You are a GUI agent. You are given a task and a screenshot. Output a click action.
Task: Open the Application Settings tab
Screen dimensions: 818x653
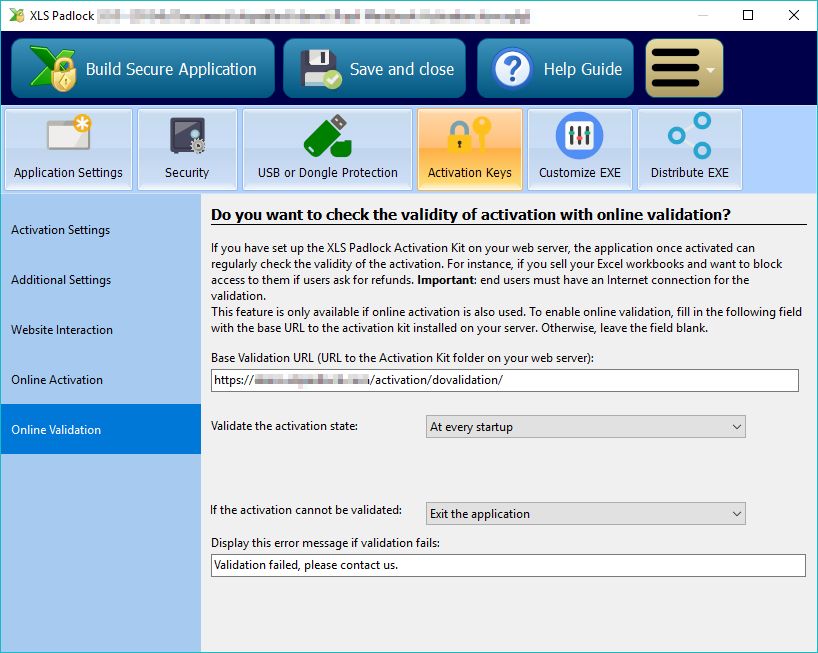68,150
